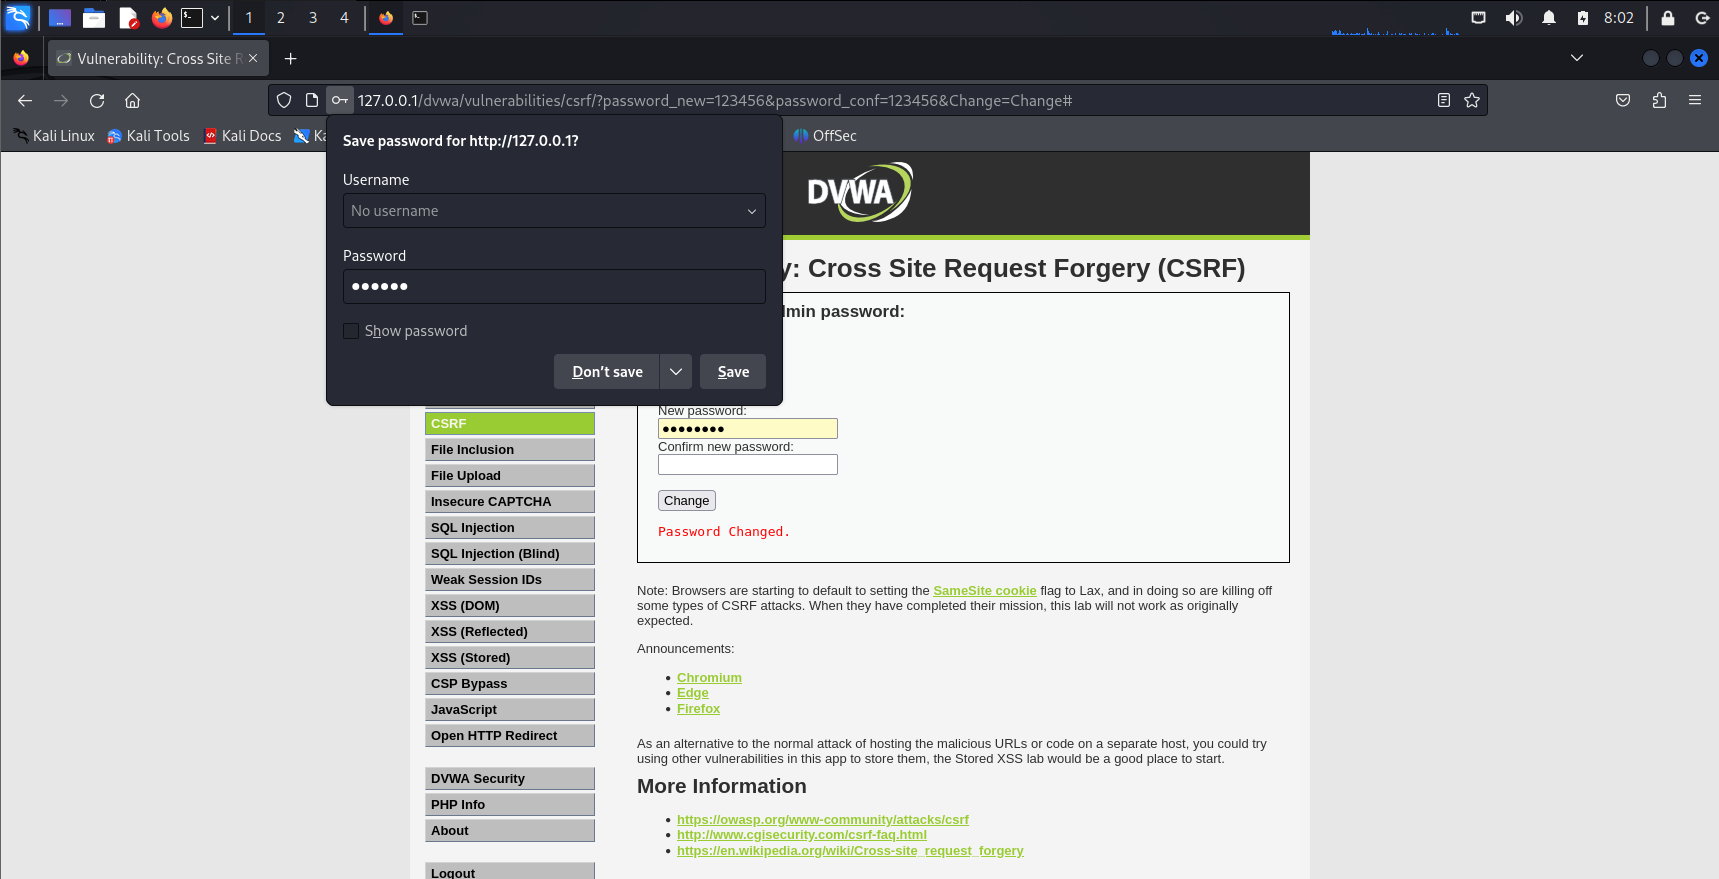Viewport: 1719px width, 879px height.
Task: Open the Chromium announcement link
Action: pos(709,678)
